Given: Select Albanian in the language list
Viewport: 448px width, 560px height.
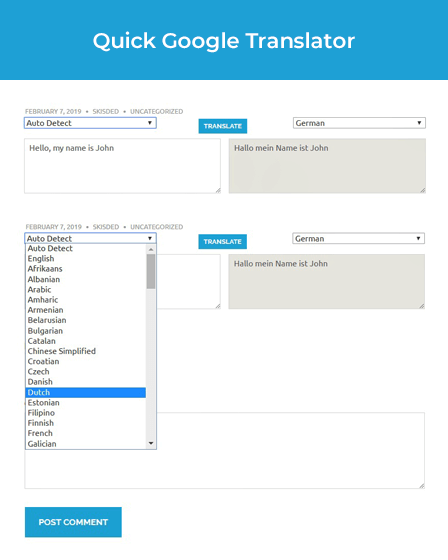Looking at the screenshot, I should (86, 279).
